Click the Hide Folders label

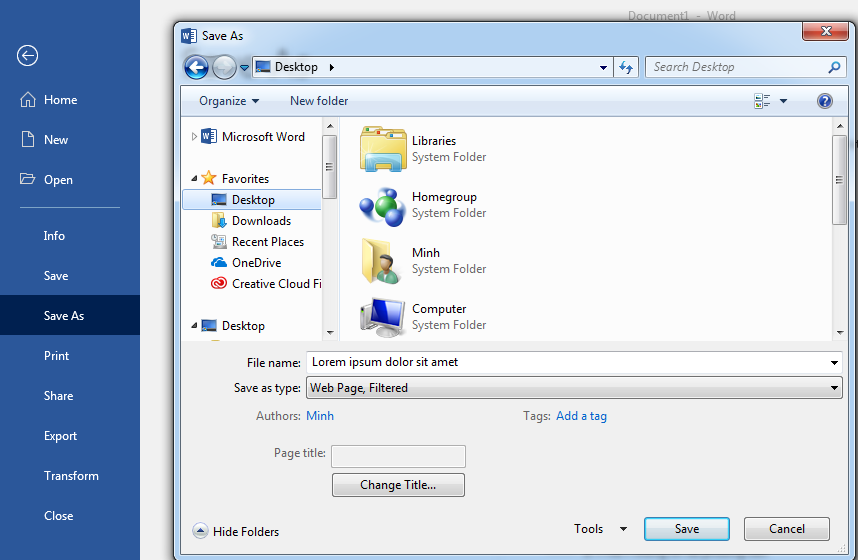pyautogui.click(x=246, y=532)
